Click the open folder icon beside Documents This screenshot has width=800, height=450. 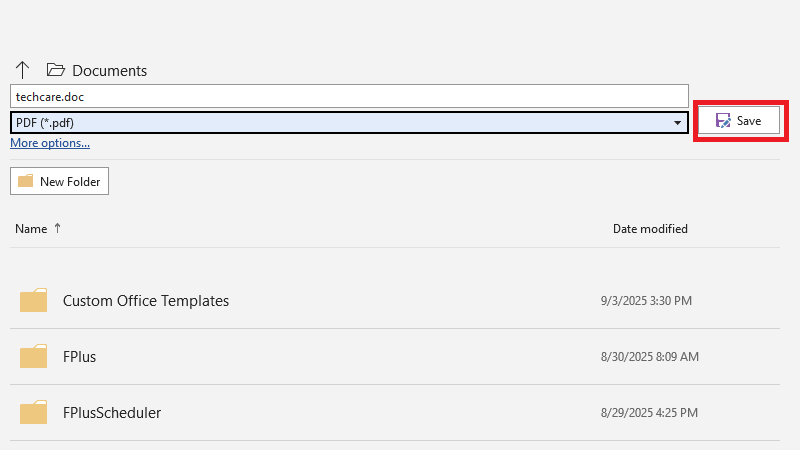(x=55, y=70)
